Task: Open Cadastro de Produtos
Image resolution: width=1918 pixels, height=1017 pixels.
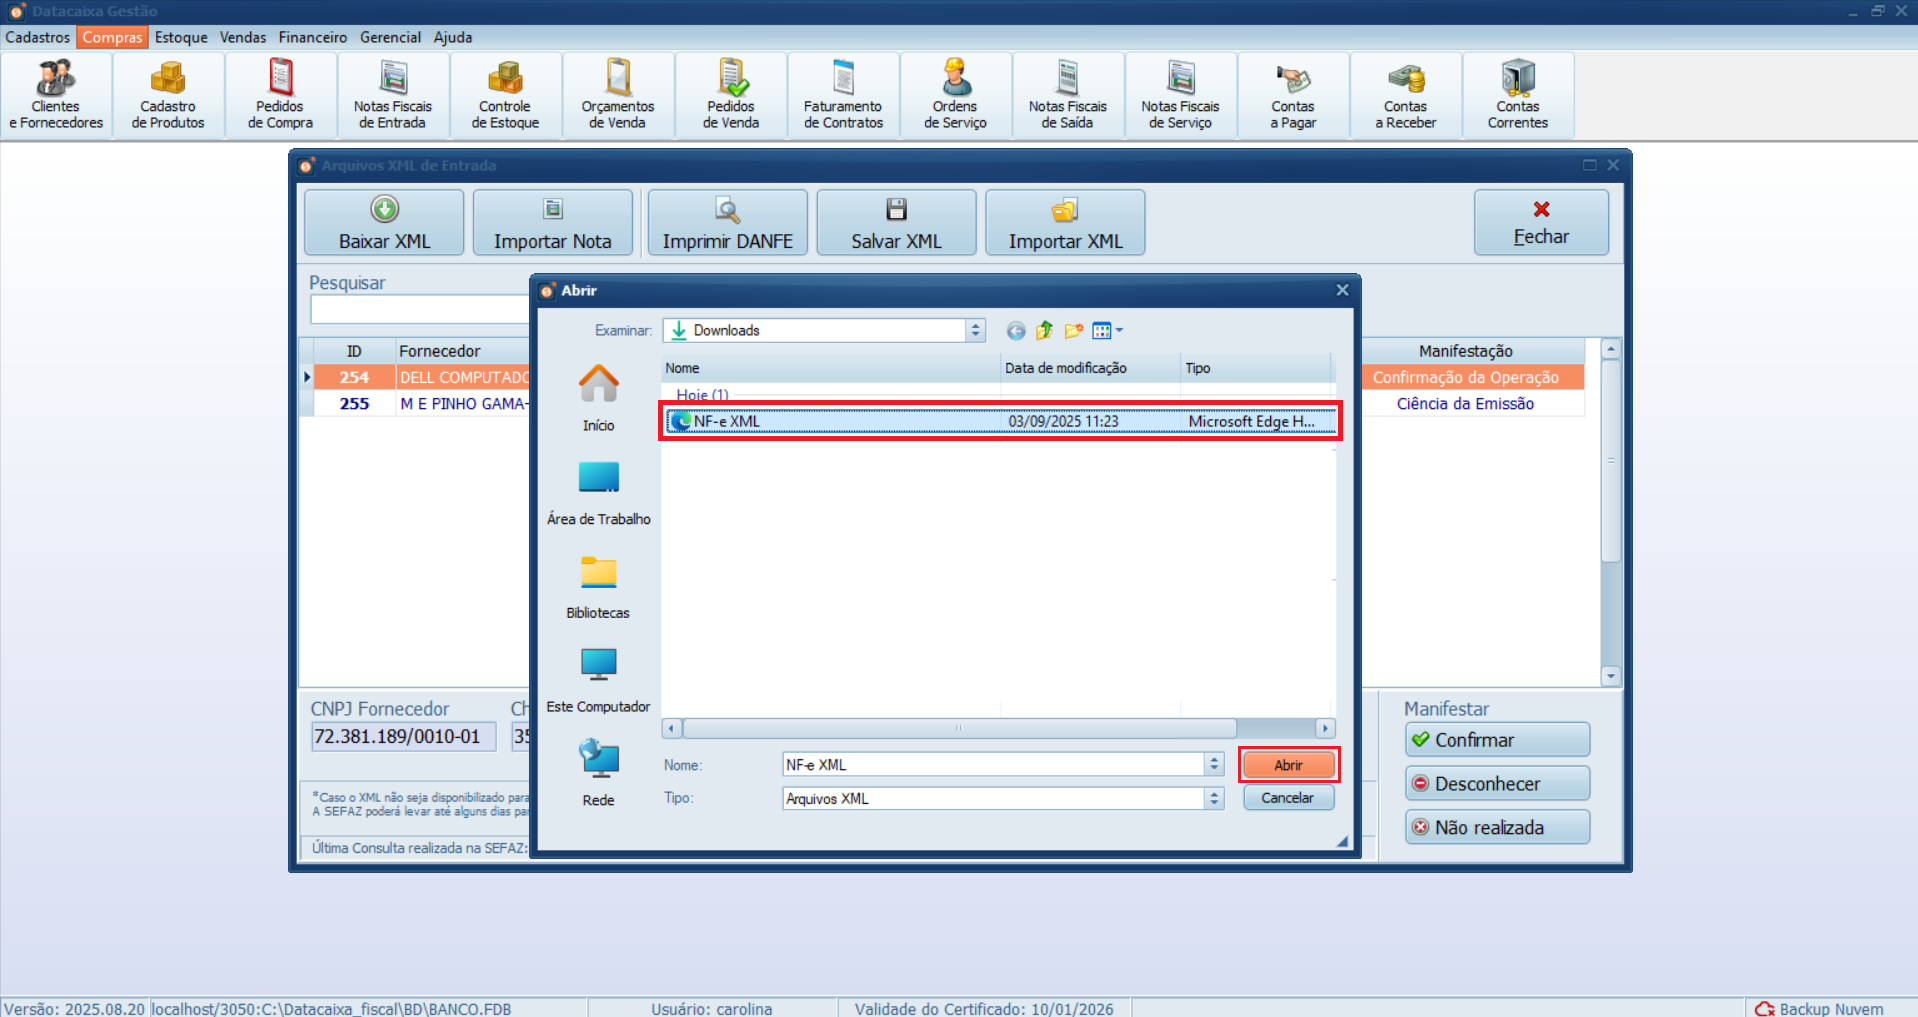Action: tap(167, 93)
